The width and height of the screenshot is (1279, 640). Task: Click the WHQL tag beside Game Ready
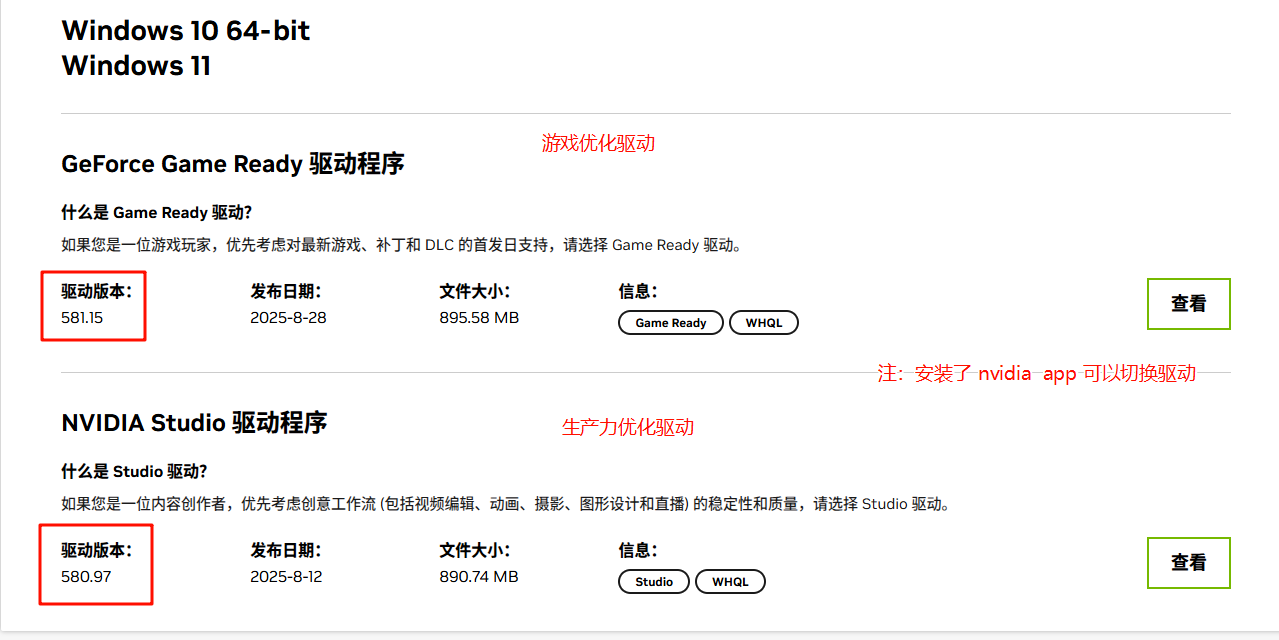point(764,323)
